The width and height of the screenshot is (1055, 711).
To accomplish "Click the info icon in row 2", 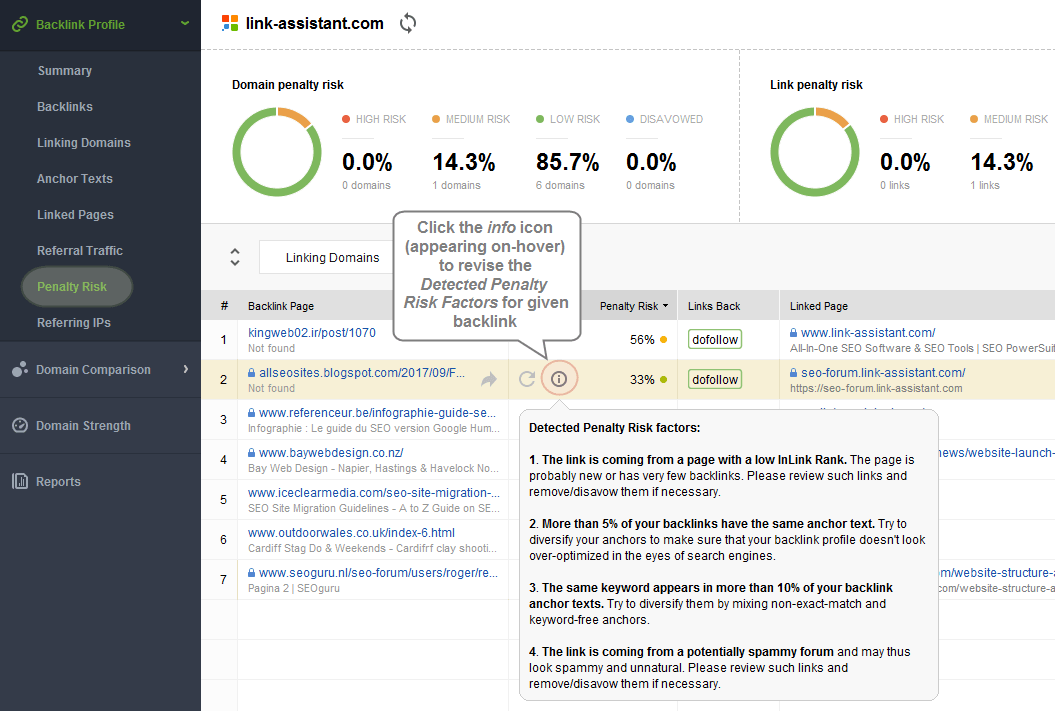I will click(x=559, y=379).
